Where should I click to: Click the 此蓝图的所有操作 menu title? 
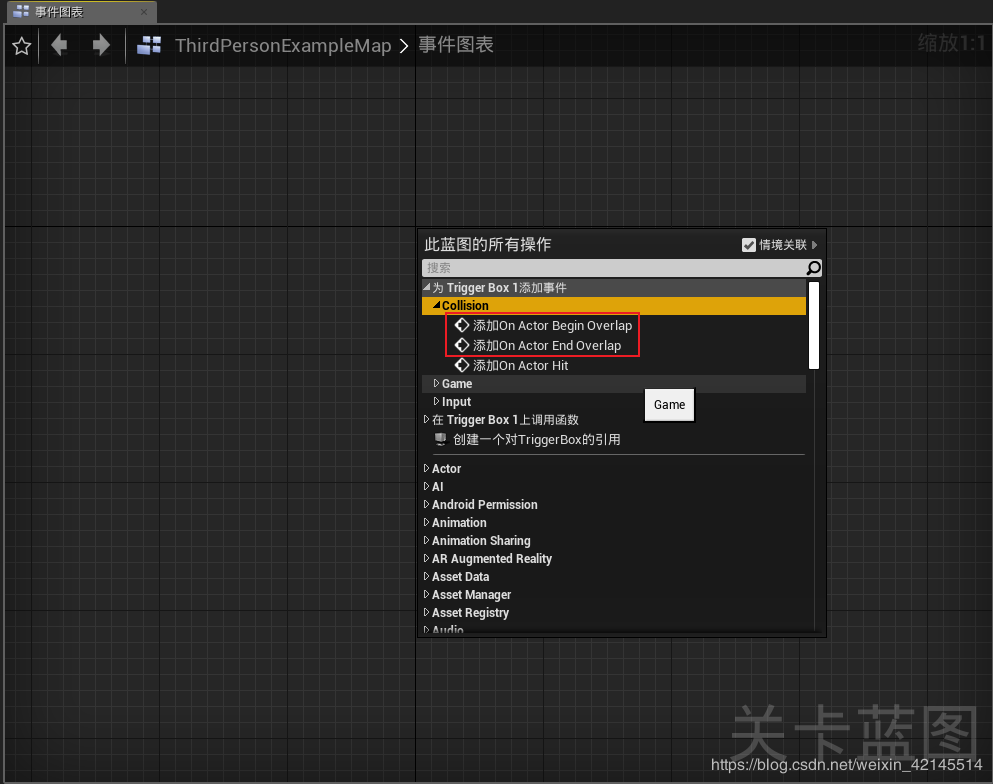pos(488,244)
